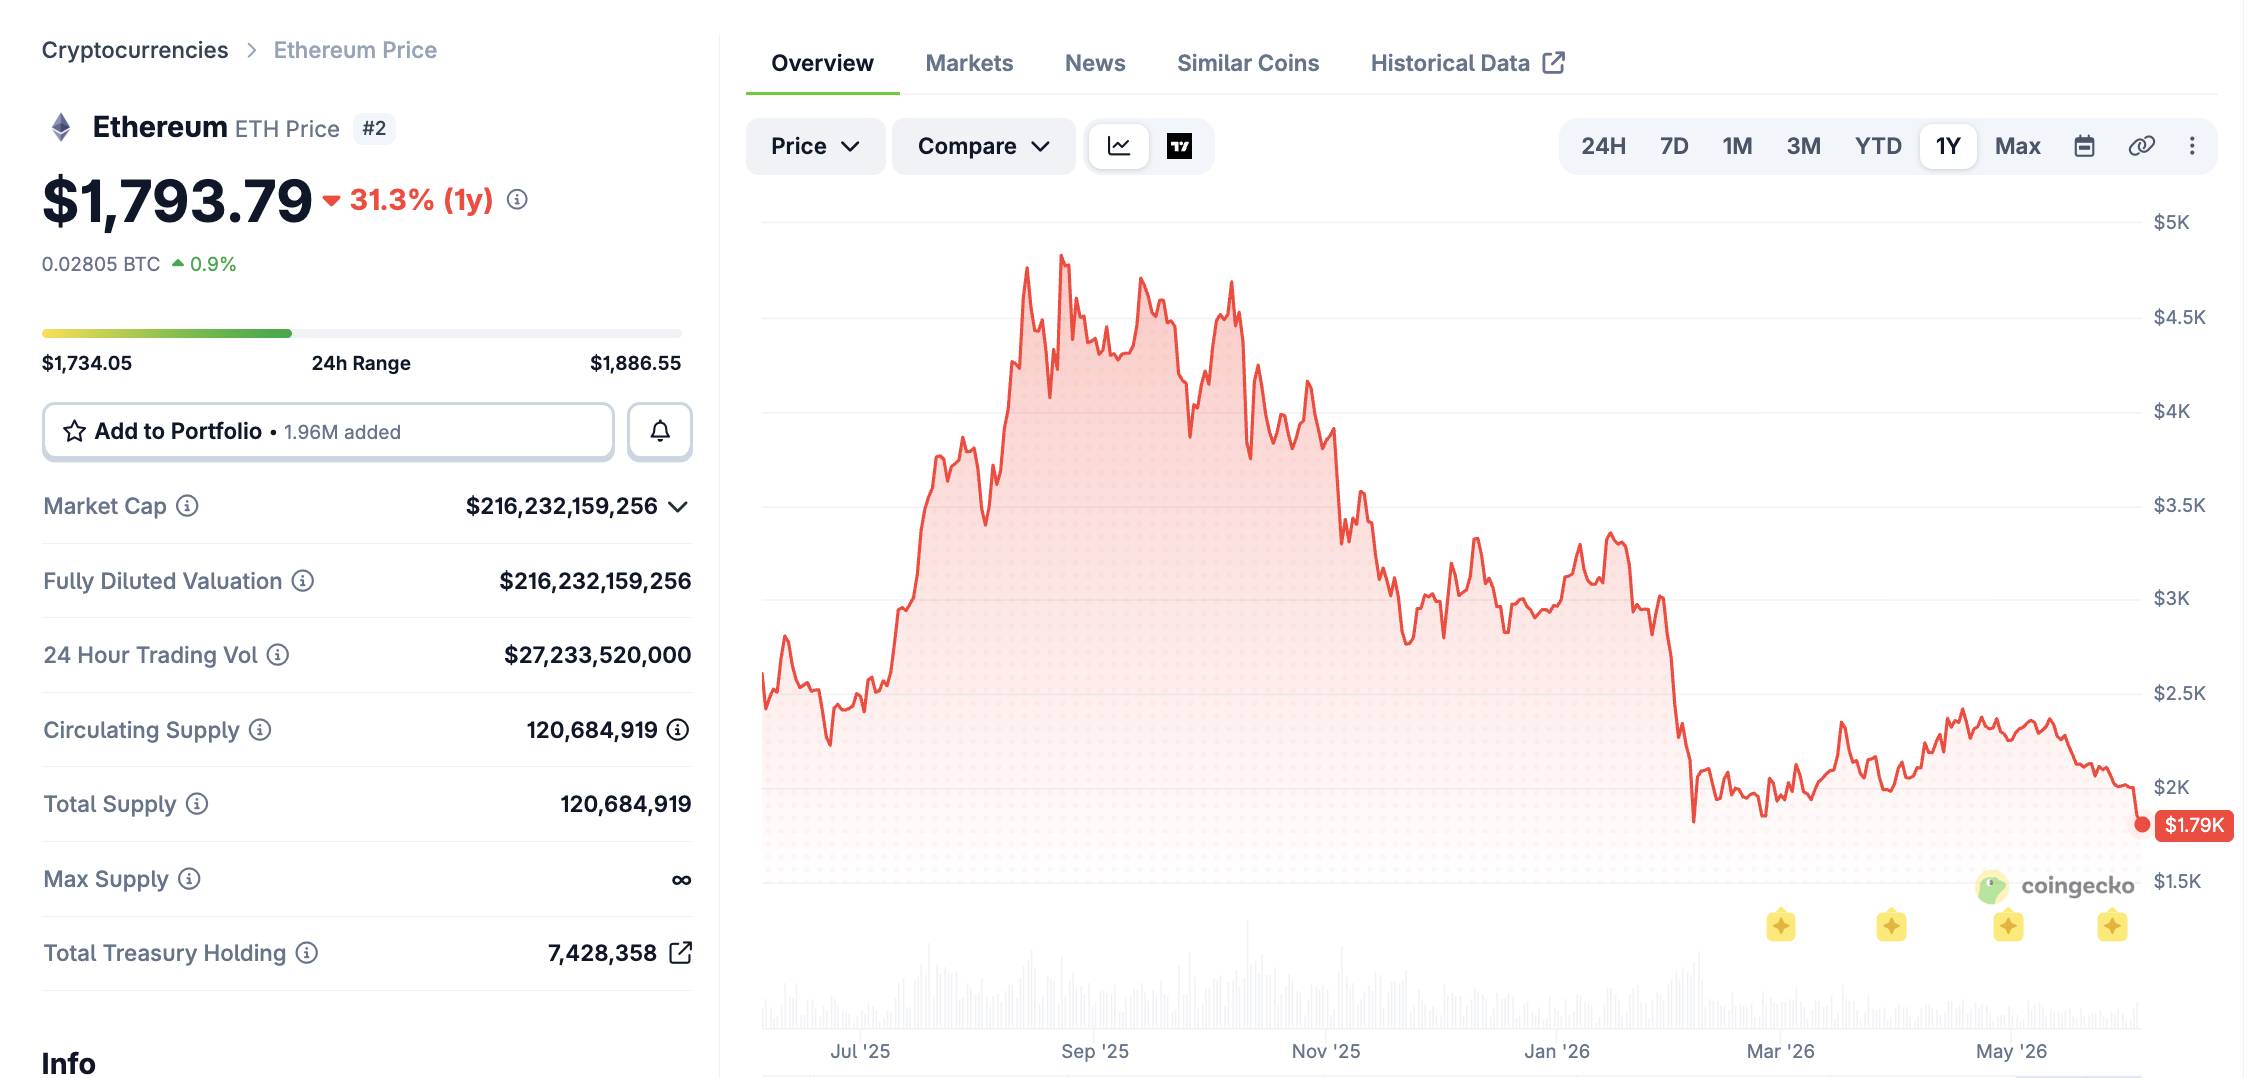
Task: Expand Market Cap details chevron
Action: tap(678, 506)
